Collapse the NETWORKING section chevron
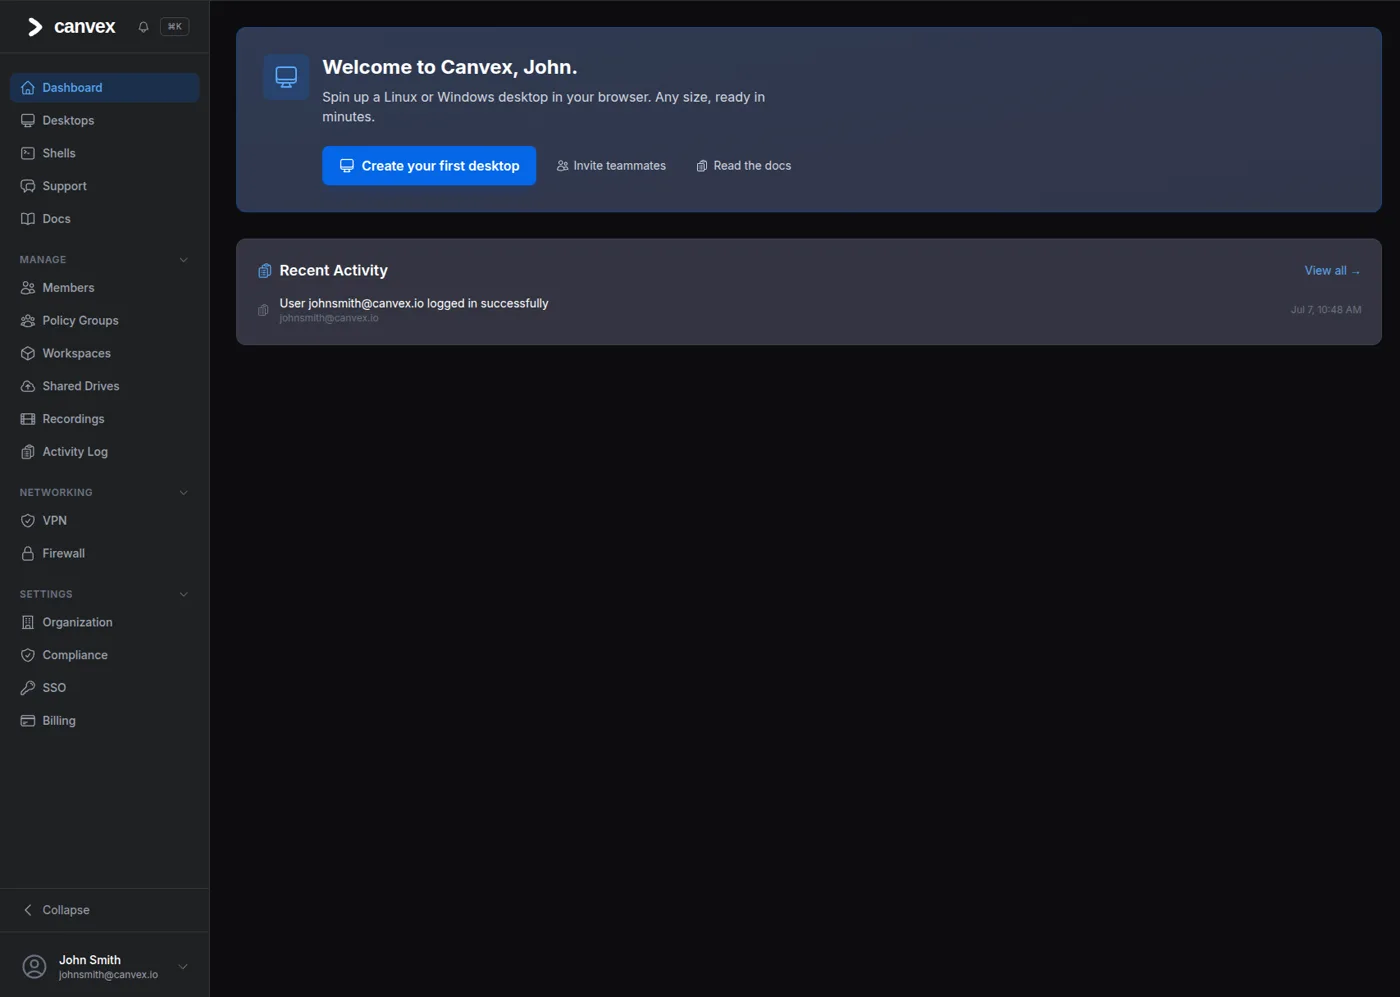The width and height of the screenshot is (1400, 997). point(184,493)
